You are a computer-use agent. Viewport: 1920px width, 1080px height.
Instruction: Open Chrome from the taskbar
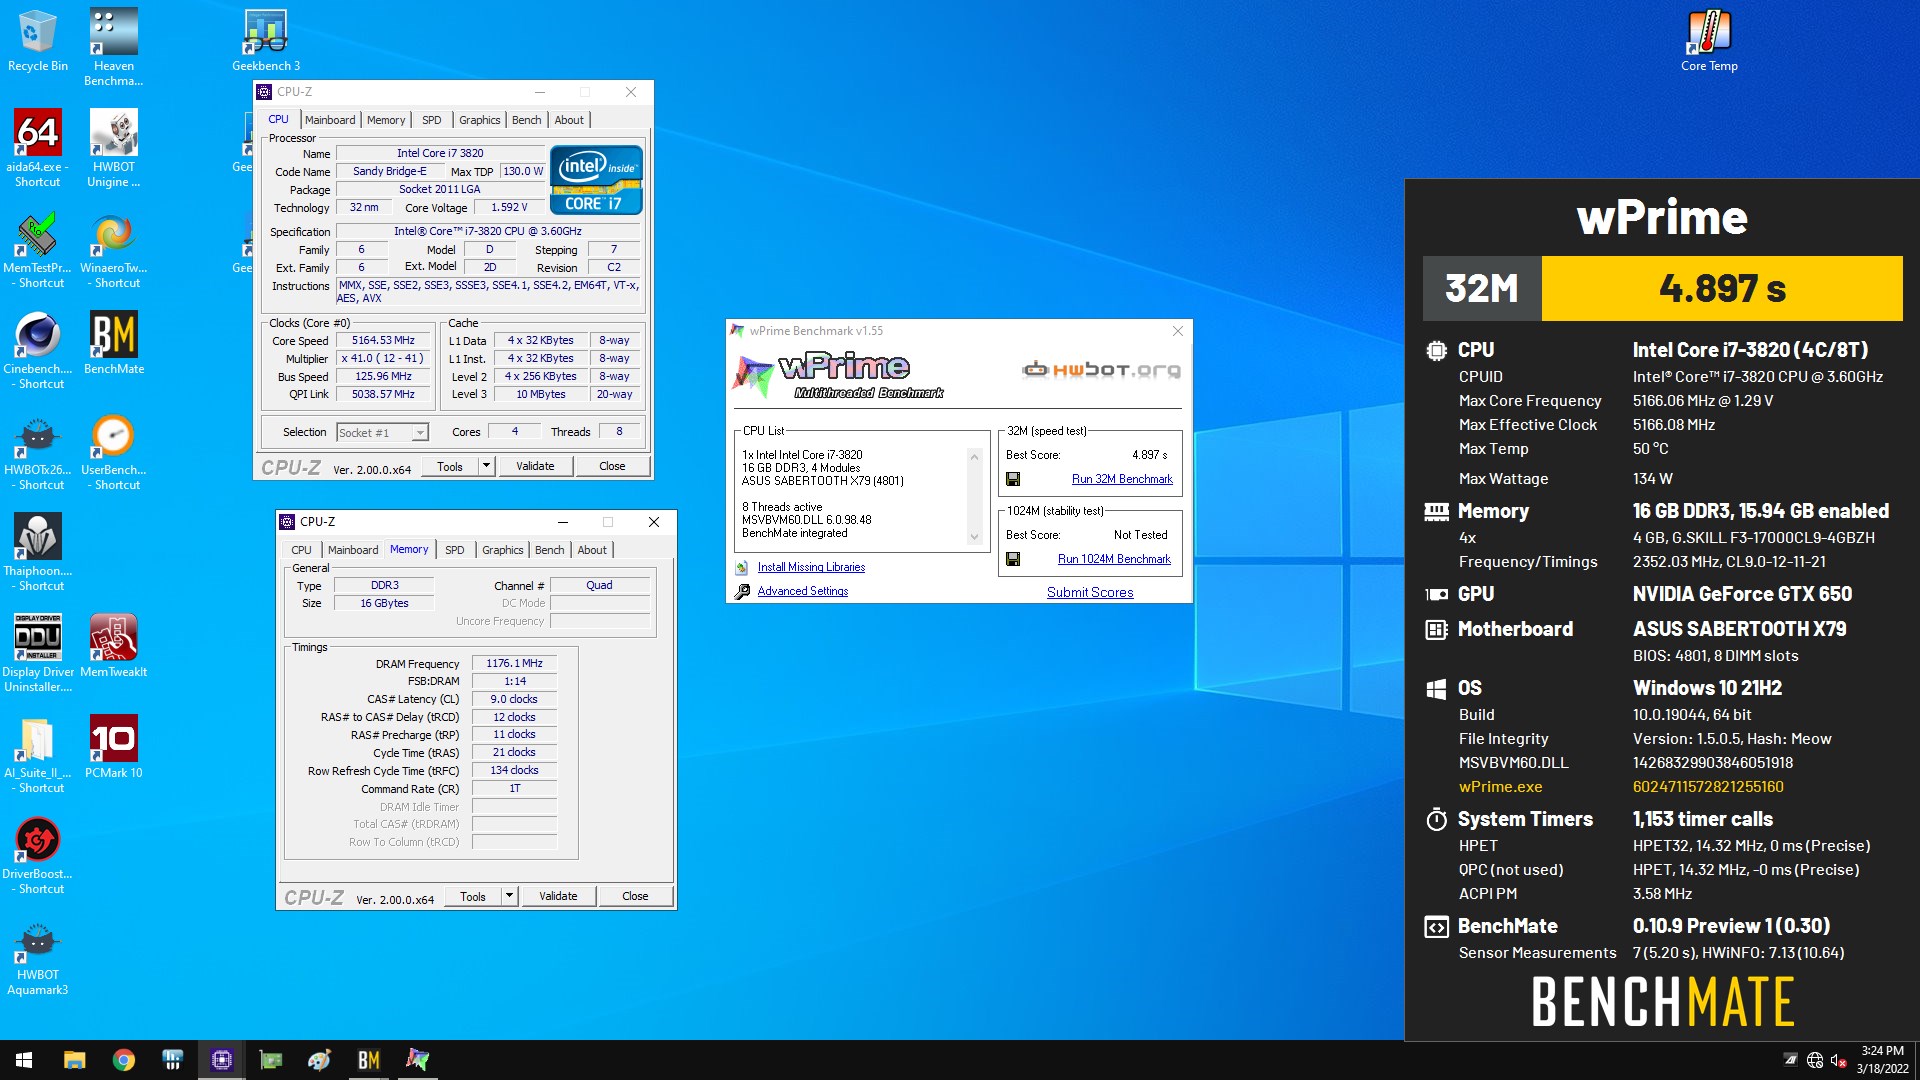pyautogui.click(x=124, y=1060)
